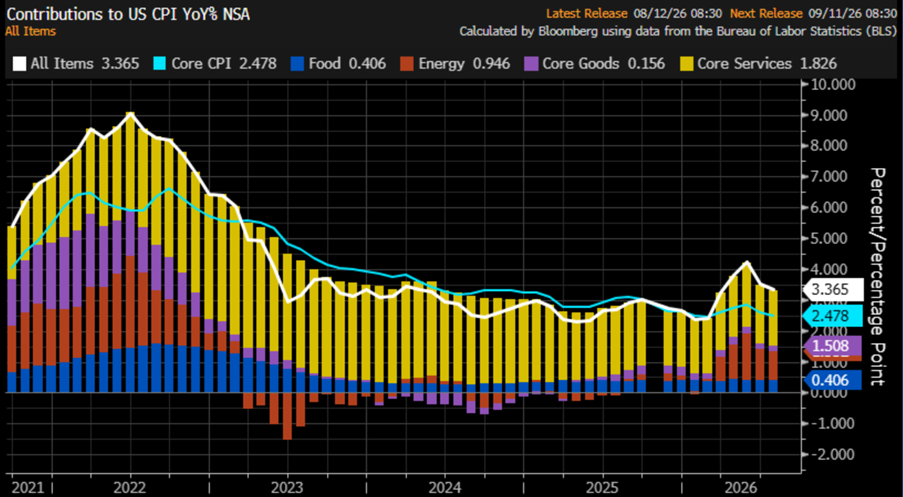Click the 2025 x-axis label
903x497 pixels.
[x=602, y=488]
